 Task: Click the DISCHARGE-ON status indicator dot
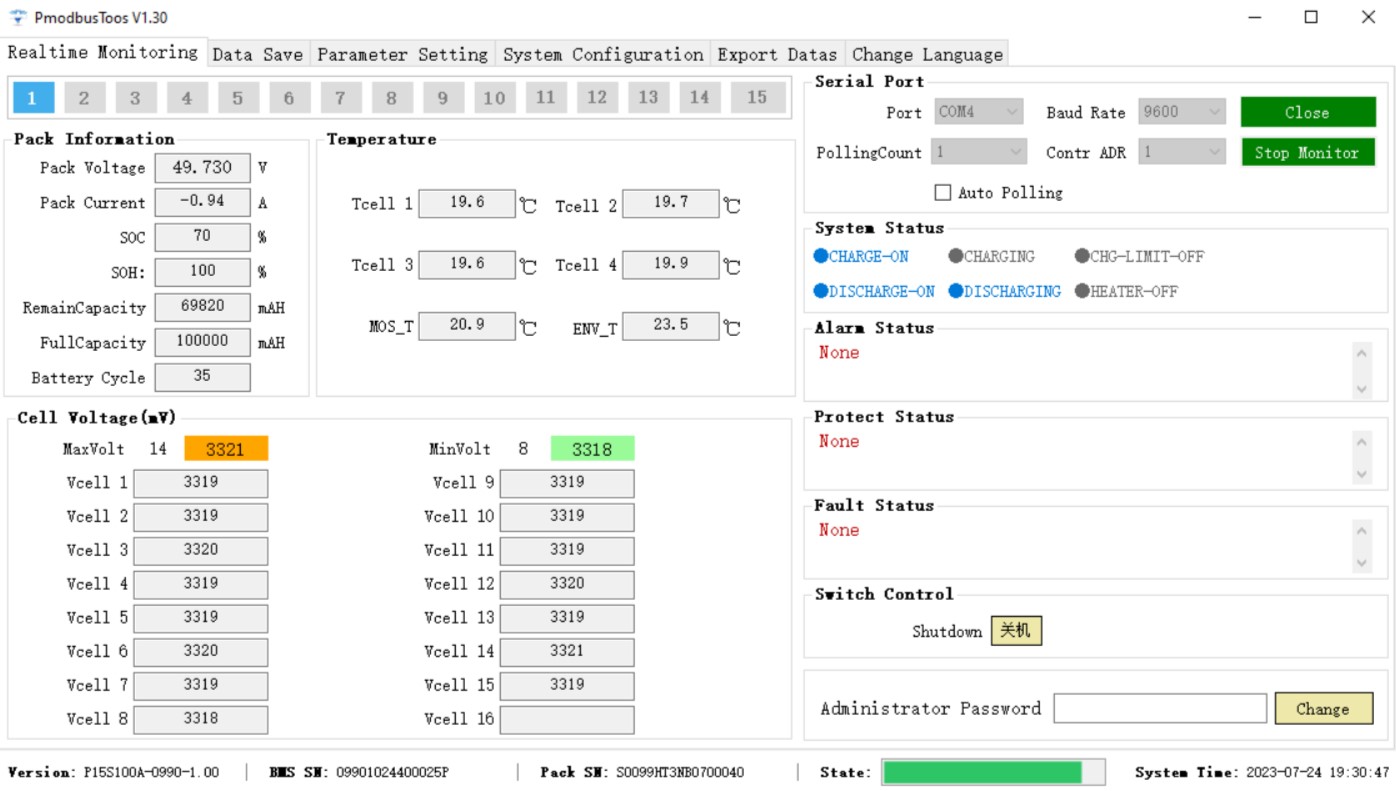click(821, 292)
